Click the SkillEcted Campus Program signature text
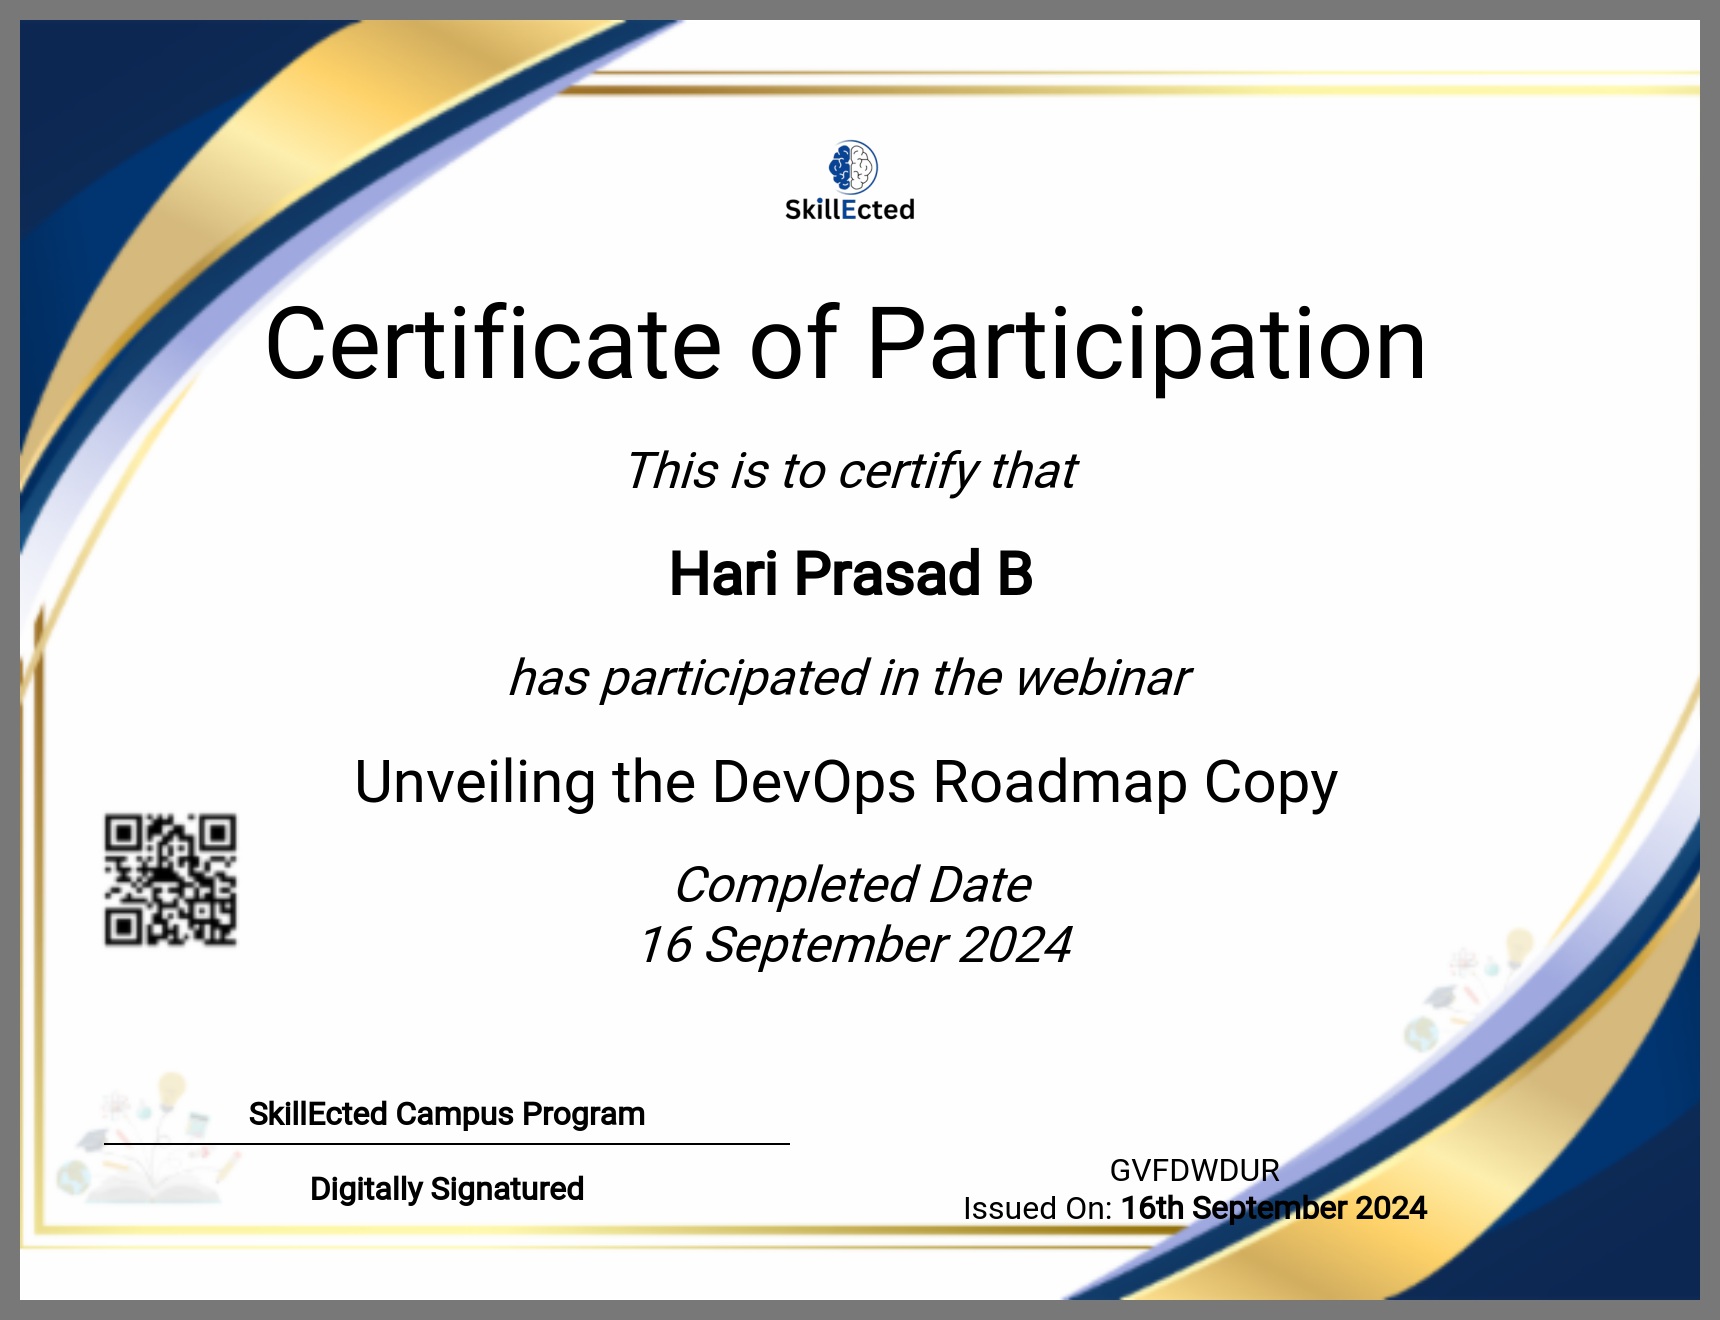 coord(446,1114)
